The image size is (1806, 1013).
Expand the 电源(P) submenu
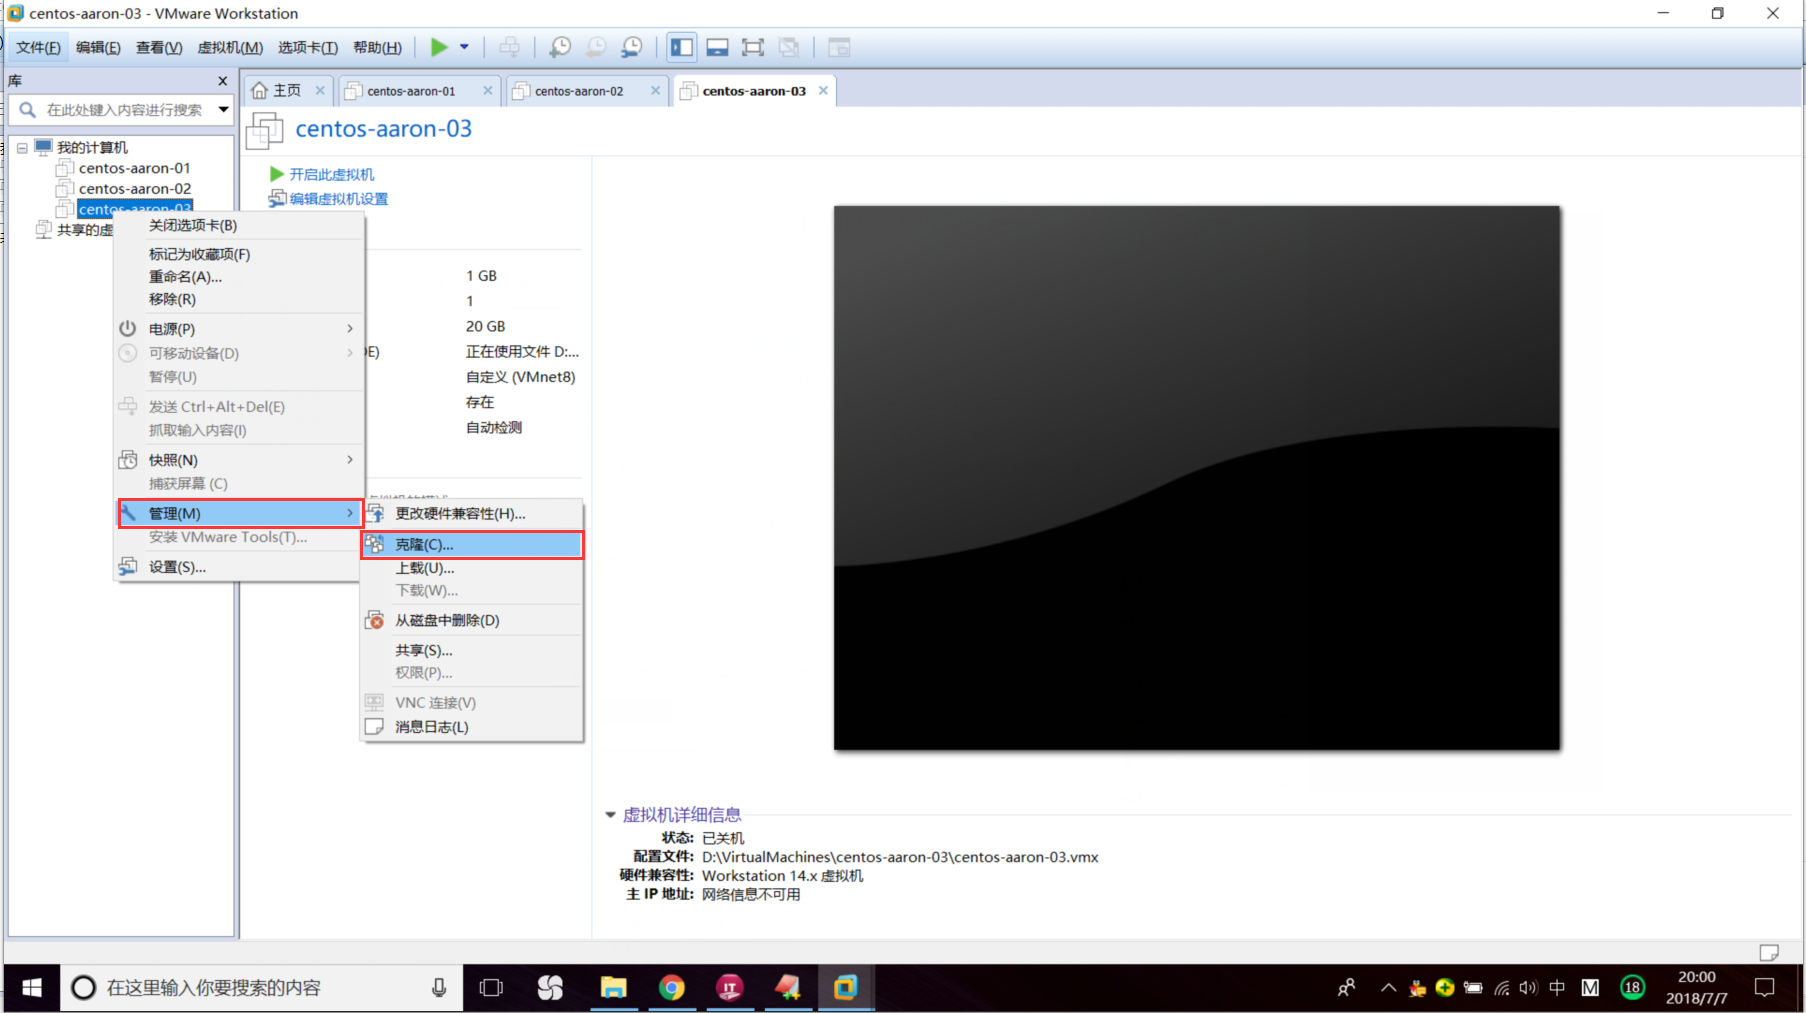pos(239,329)
